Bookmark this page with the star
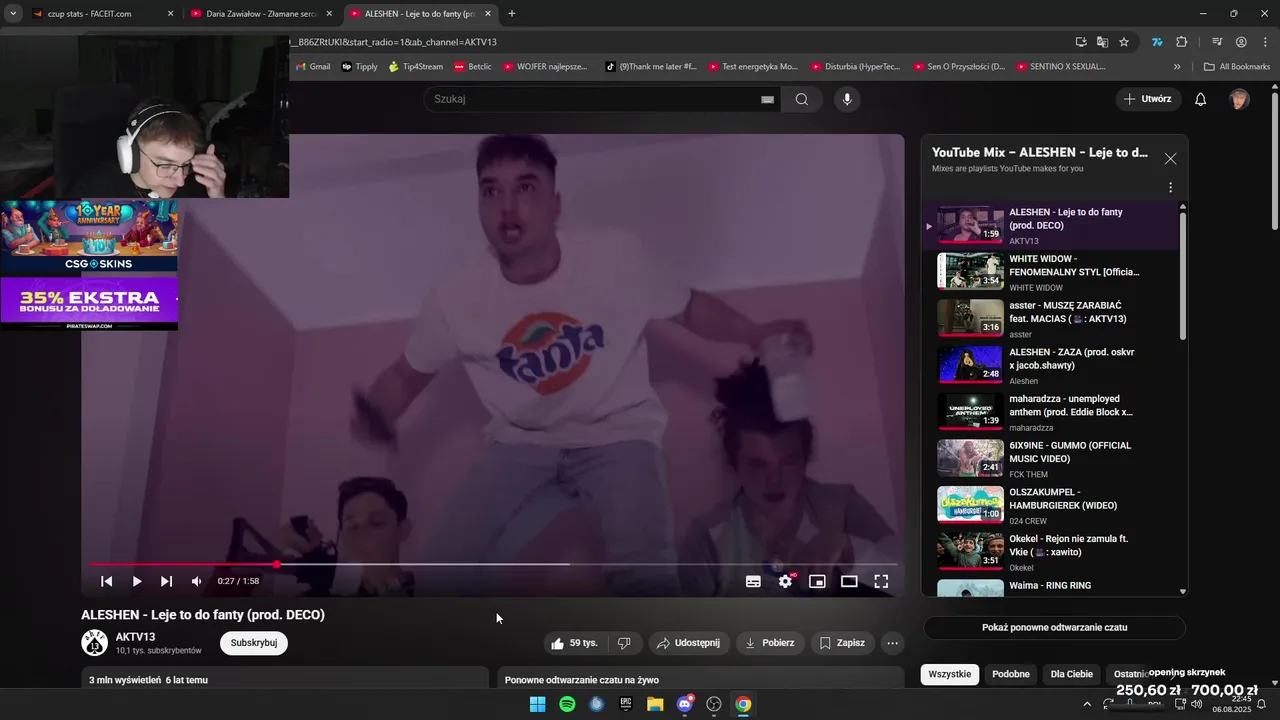The image size is (1280, 720). click(1124, 42)
